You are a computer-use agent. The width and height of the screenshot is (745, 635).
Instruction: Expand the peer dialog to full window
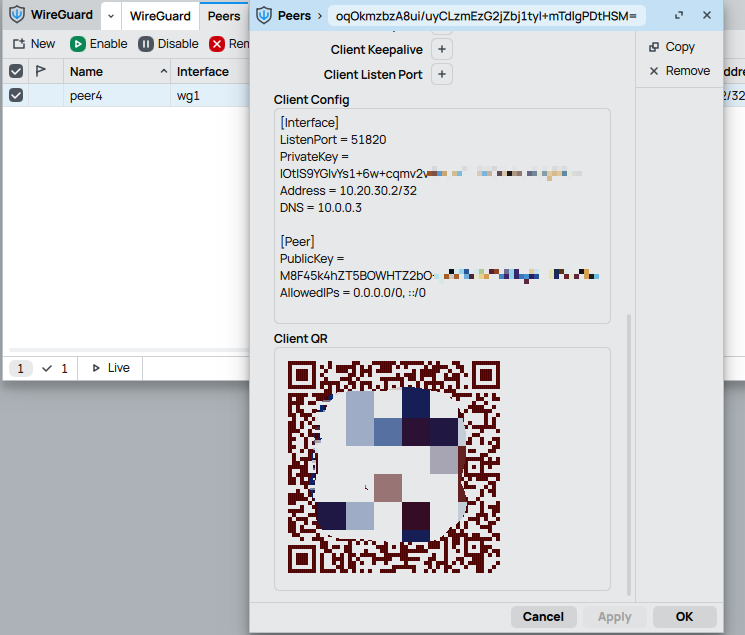(x=679, y=15)
